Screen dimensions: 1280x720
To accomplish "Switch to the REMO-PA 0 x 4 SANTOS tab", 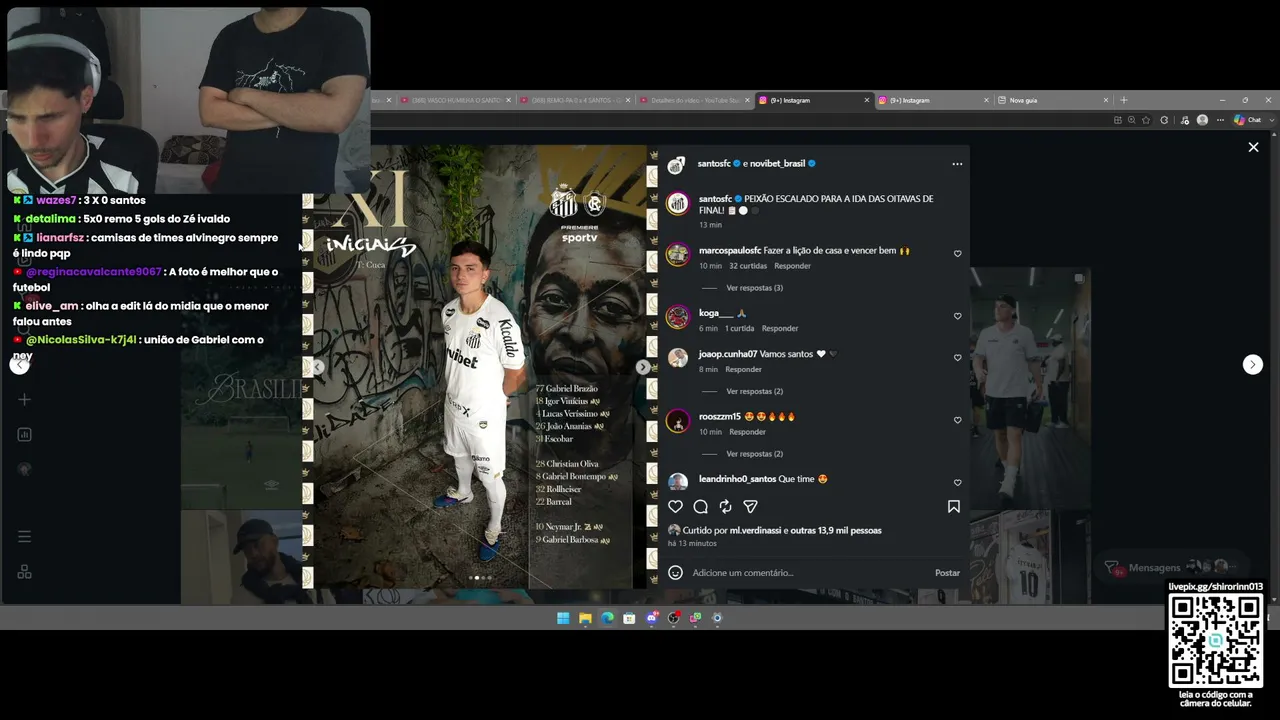I will (575, 100).
